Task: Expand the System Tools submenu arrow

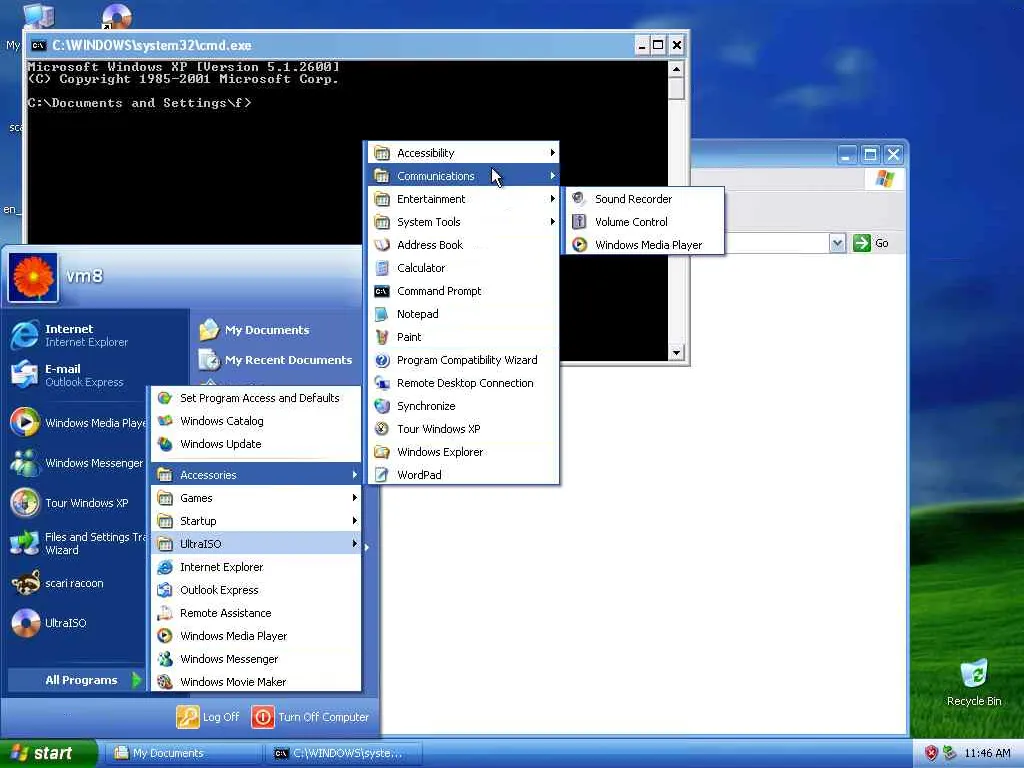Action: click(552, 222)
